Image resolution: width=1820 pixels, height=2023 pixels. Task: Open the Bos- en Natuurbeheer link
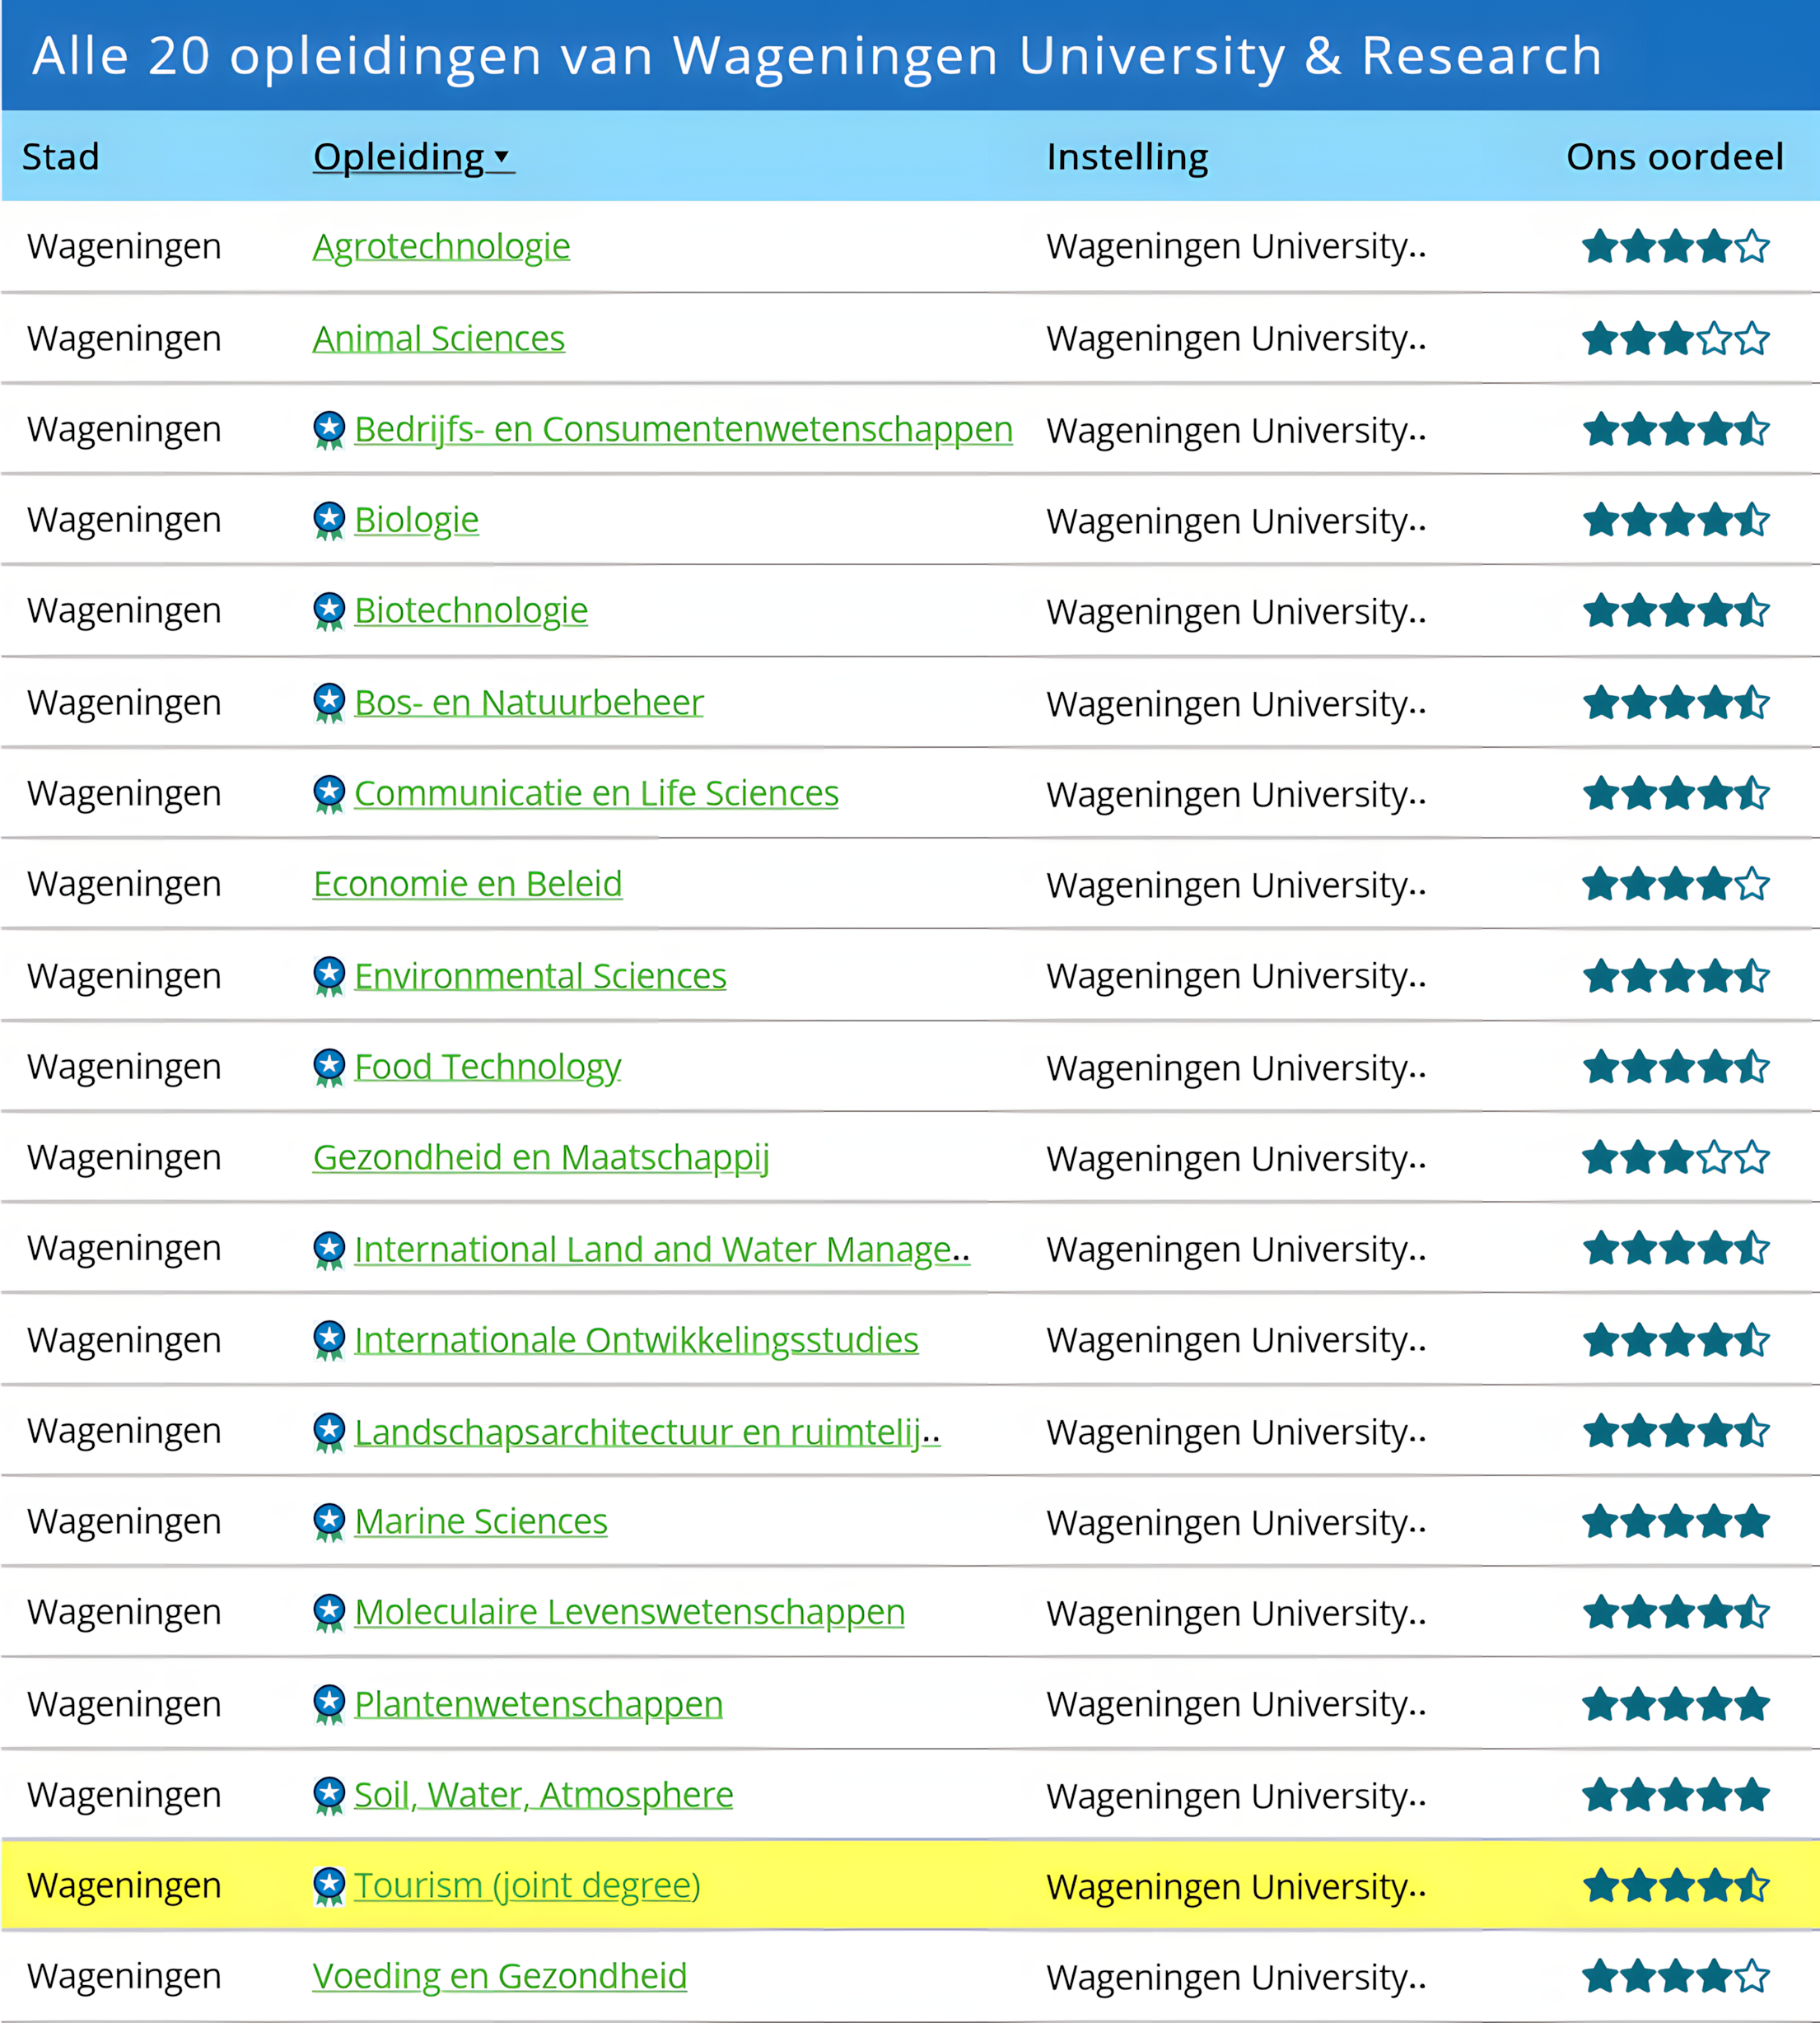[x=529, y=703]
